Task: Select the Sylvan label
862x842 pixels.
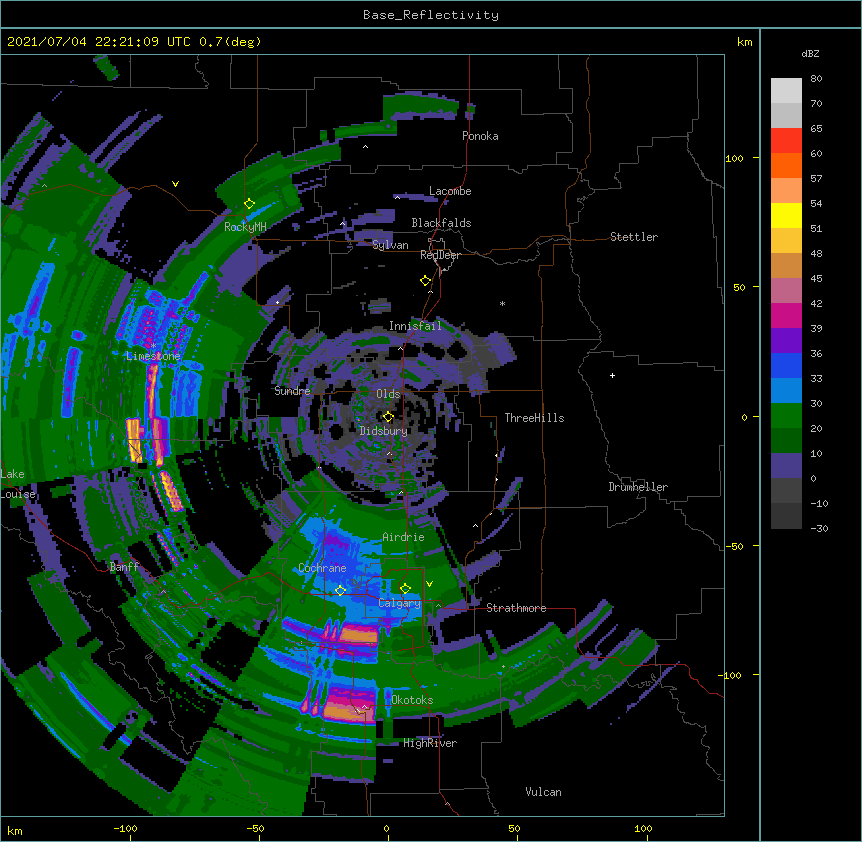Action: tap(390, 245)
